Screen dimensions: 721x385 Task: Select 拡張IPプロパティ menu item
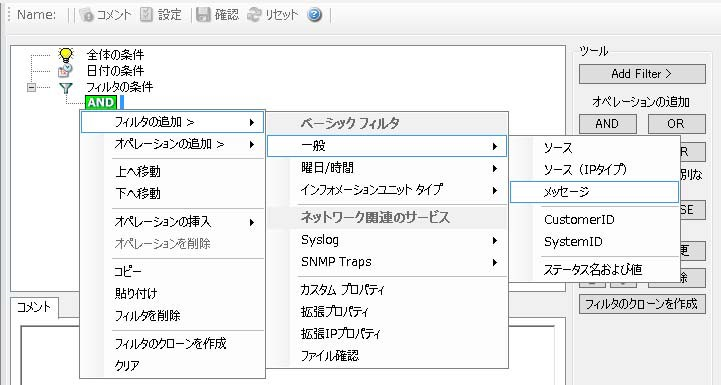point(387,333)
